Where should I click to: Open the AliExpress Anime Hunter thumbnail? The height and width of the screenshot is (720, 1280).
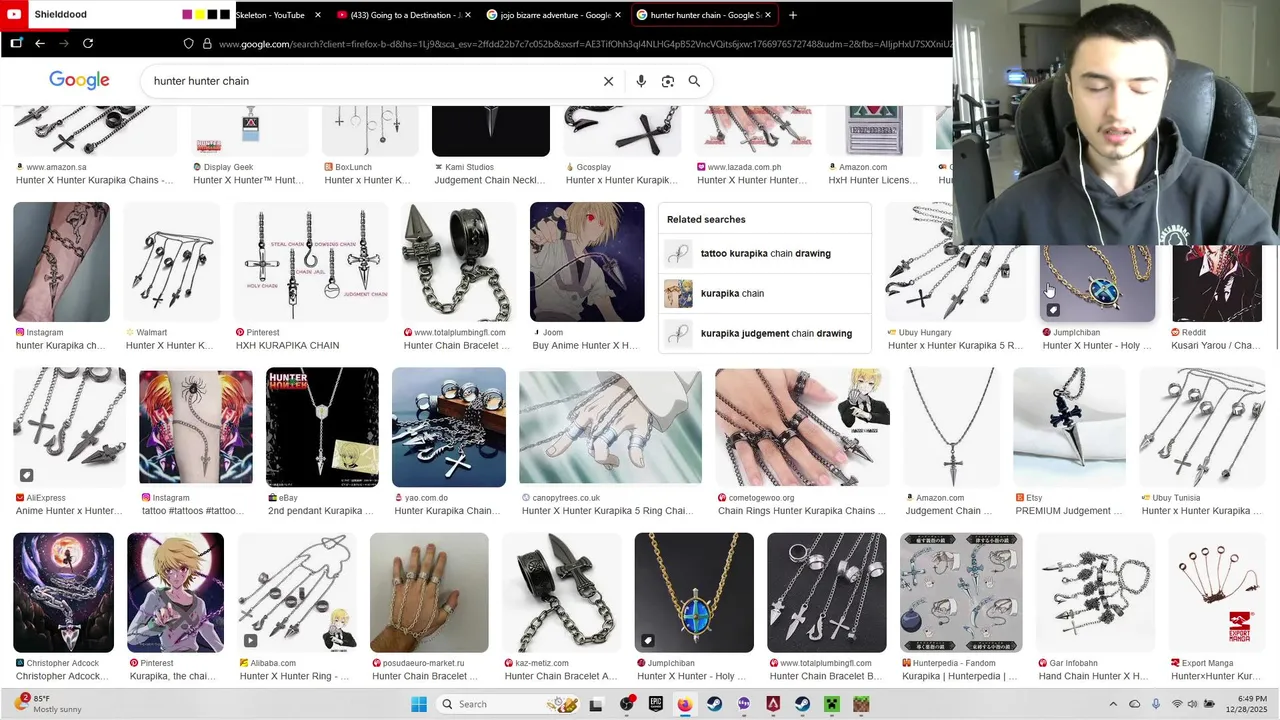click(x=69, y=428)
